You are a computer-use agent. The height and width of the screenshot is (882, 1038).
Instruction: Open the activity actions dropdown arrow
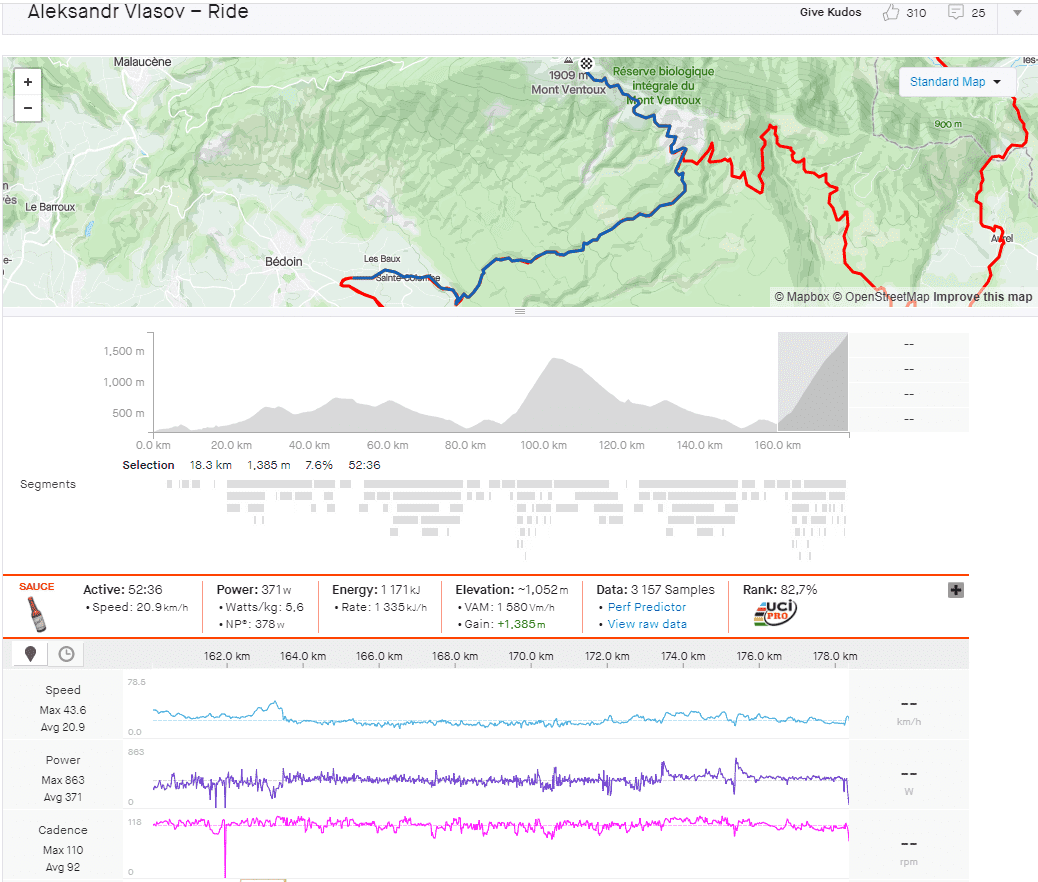[1017, 13]
